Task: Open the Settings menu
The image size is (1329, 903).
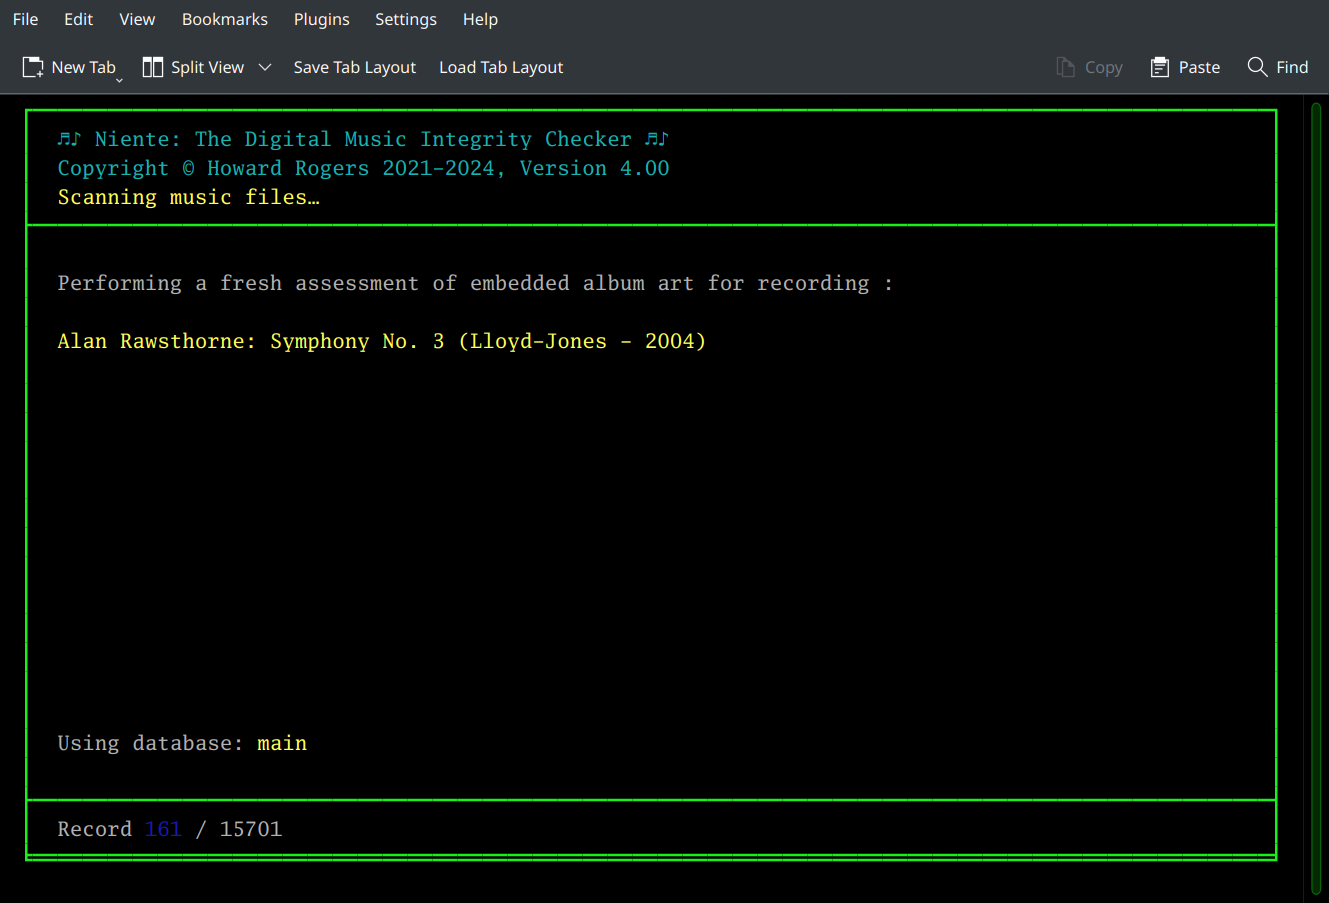Action: coord(406,19)
